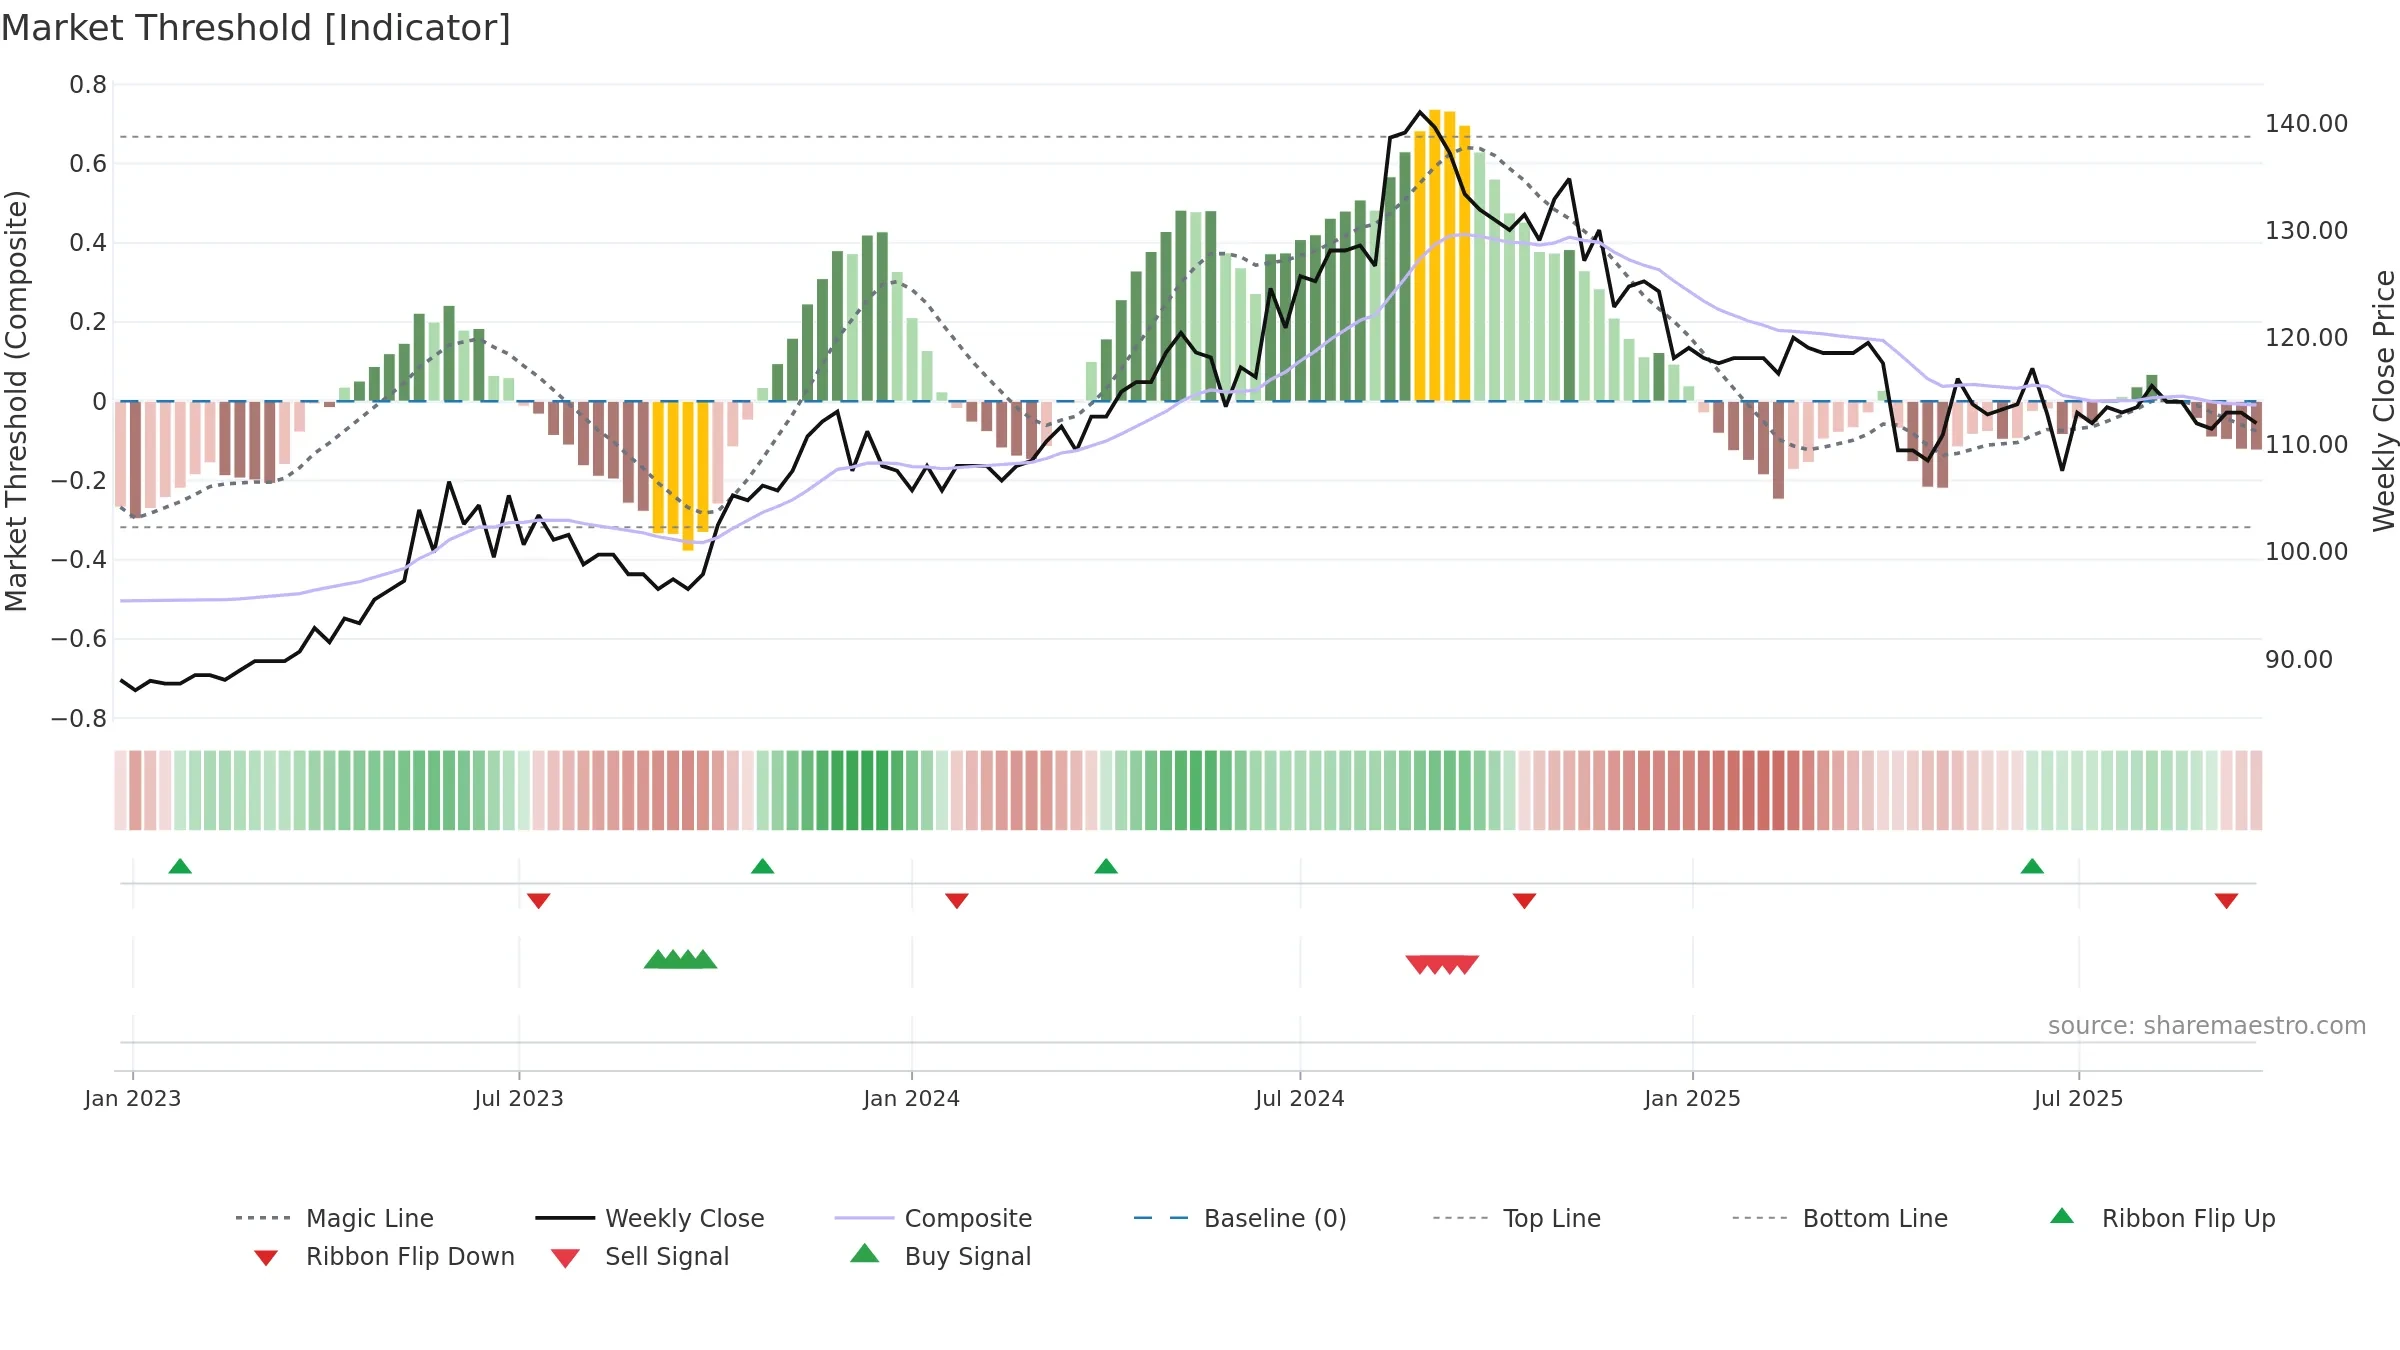This screenshot has height=1350, width=2400.
Task: Toggle the Top Line legend entry
Action: coord(1517,1218)
